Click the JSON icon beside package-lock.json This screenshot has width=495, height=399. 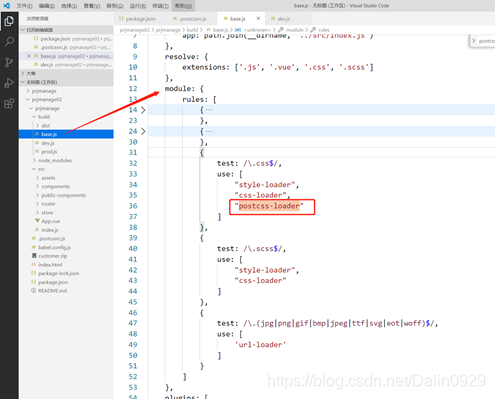[34, 273]
